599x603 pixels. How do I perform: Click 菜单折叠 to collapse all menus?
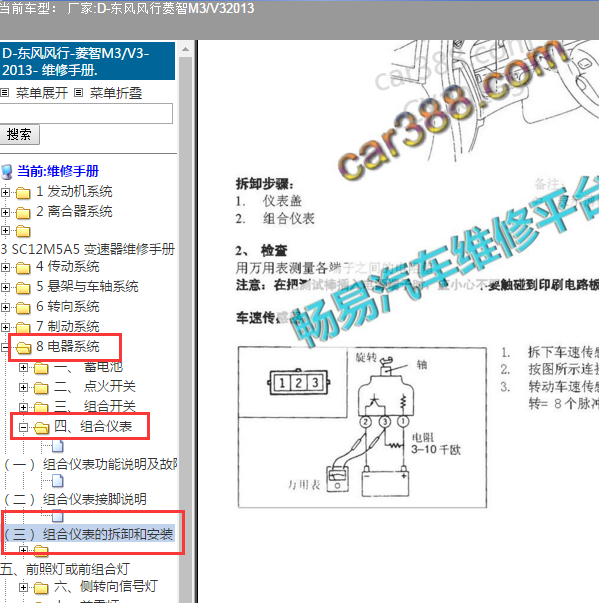pos(116,93)
